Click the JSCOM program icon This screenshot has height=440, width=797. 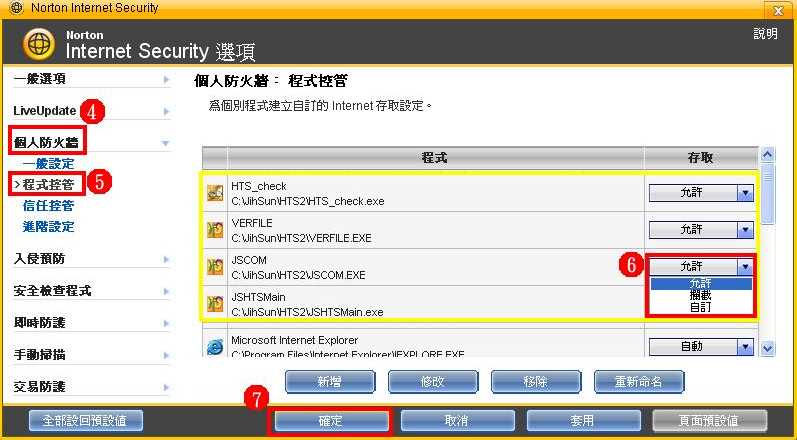pos(214,267)
